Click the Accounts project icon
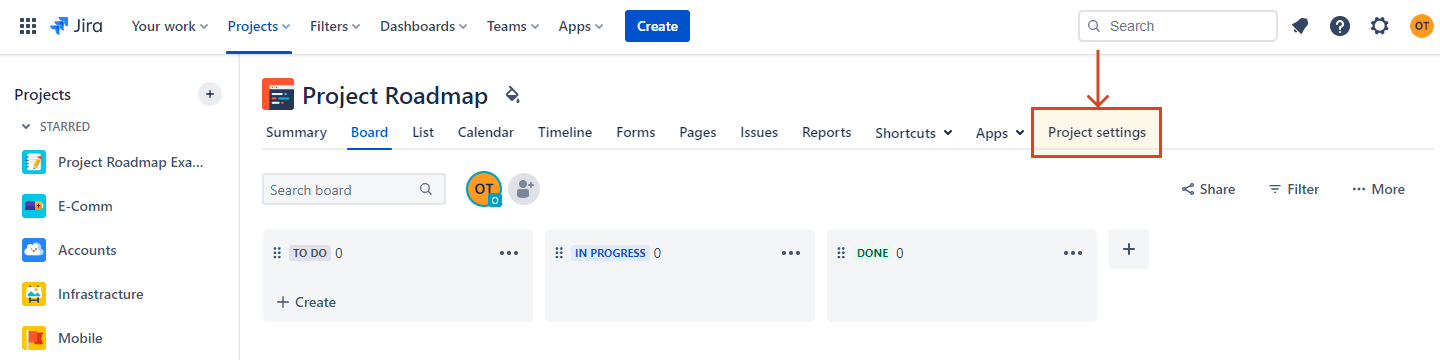Screen dimensions: 1440x360 coord(34,250)
